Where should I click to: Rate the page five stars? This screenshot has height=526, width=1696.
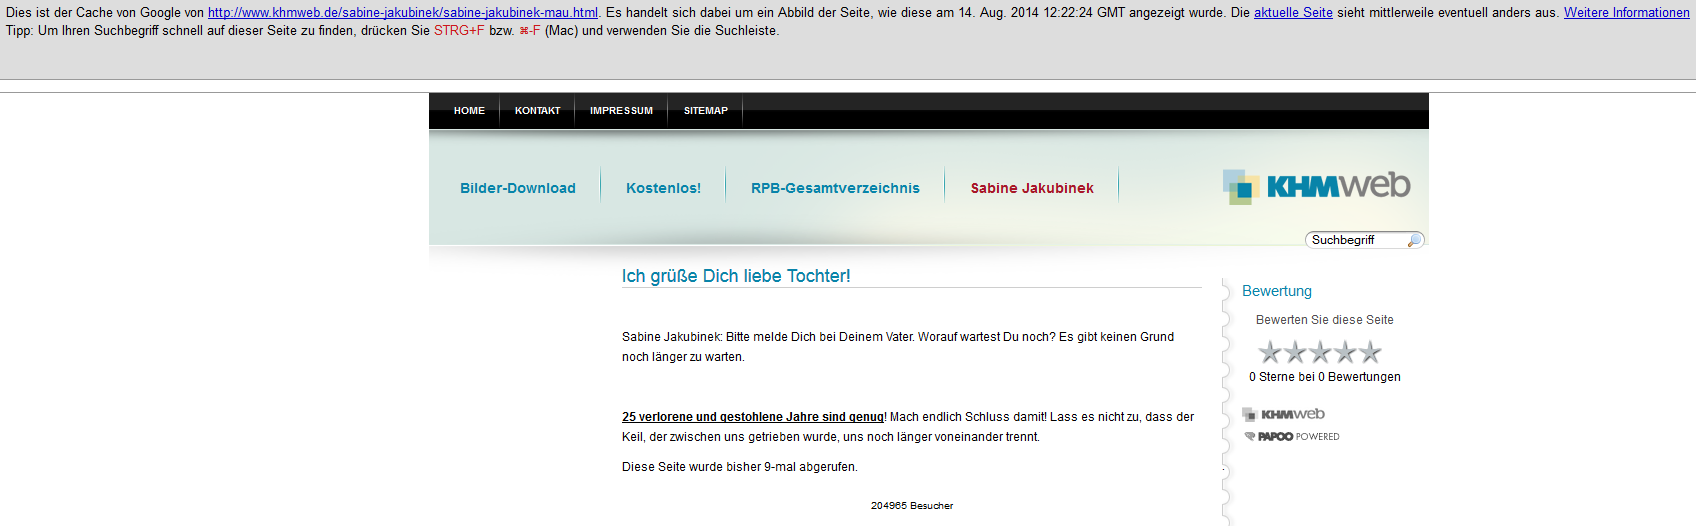(x=1370, y=352)
